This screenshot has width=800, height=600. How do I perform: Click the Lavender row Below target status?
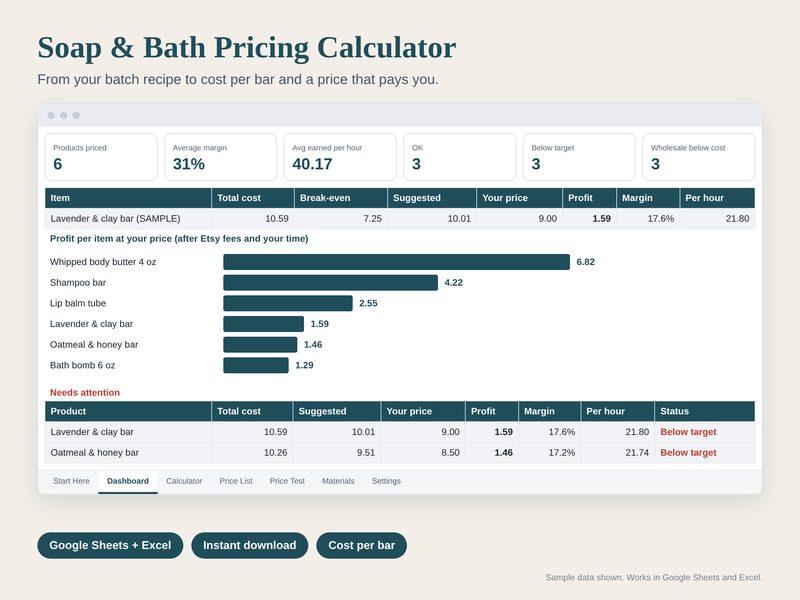(688, 432)
